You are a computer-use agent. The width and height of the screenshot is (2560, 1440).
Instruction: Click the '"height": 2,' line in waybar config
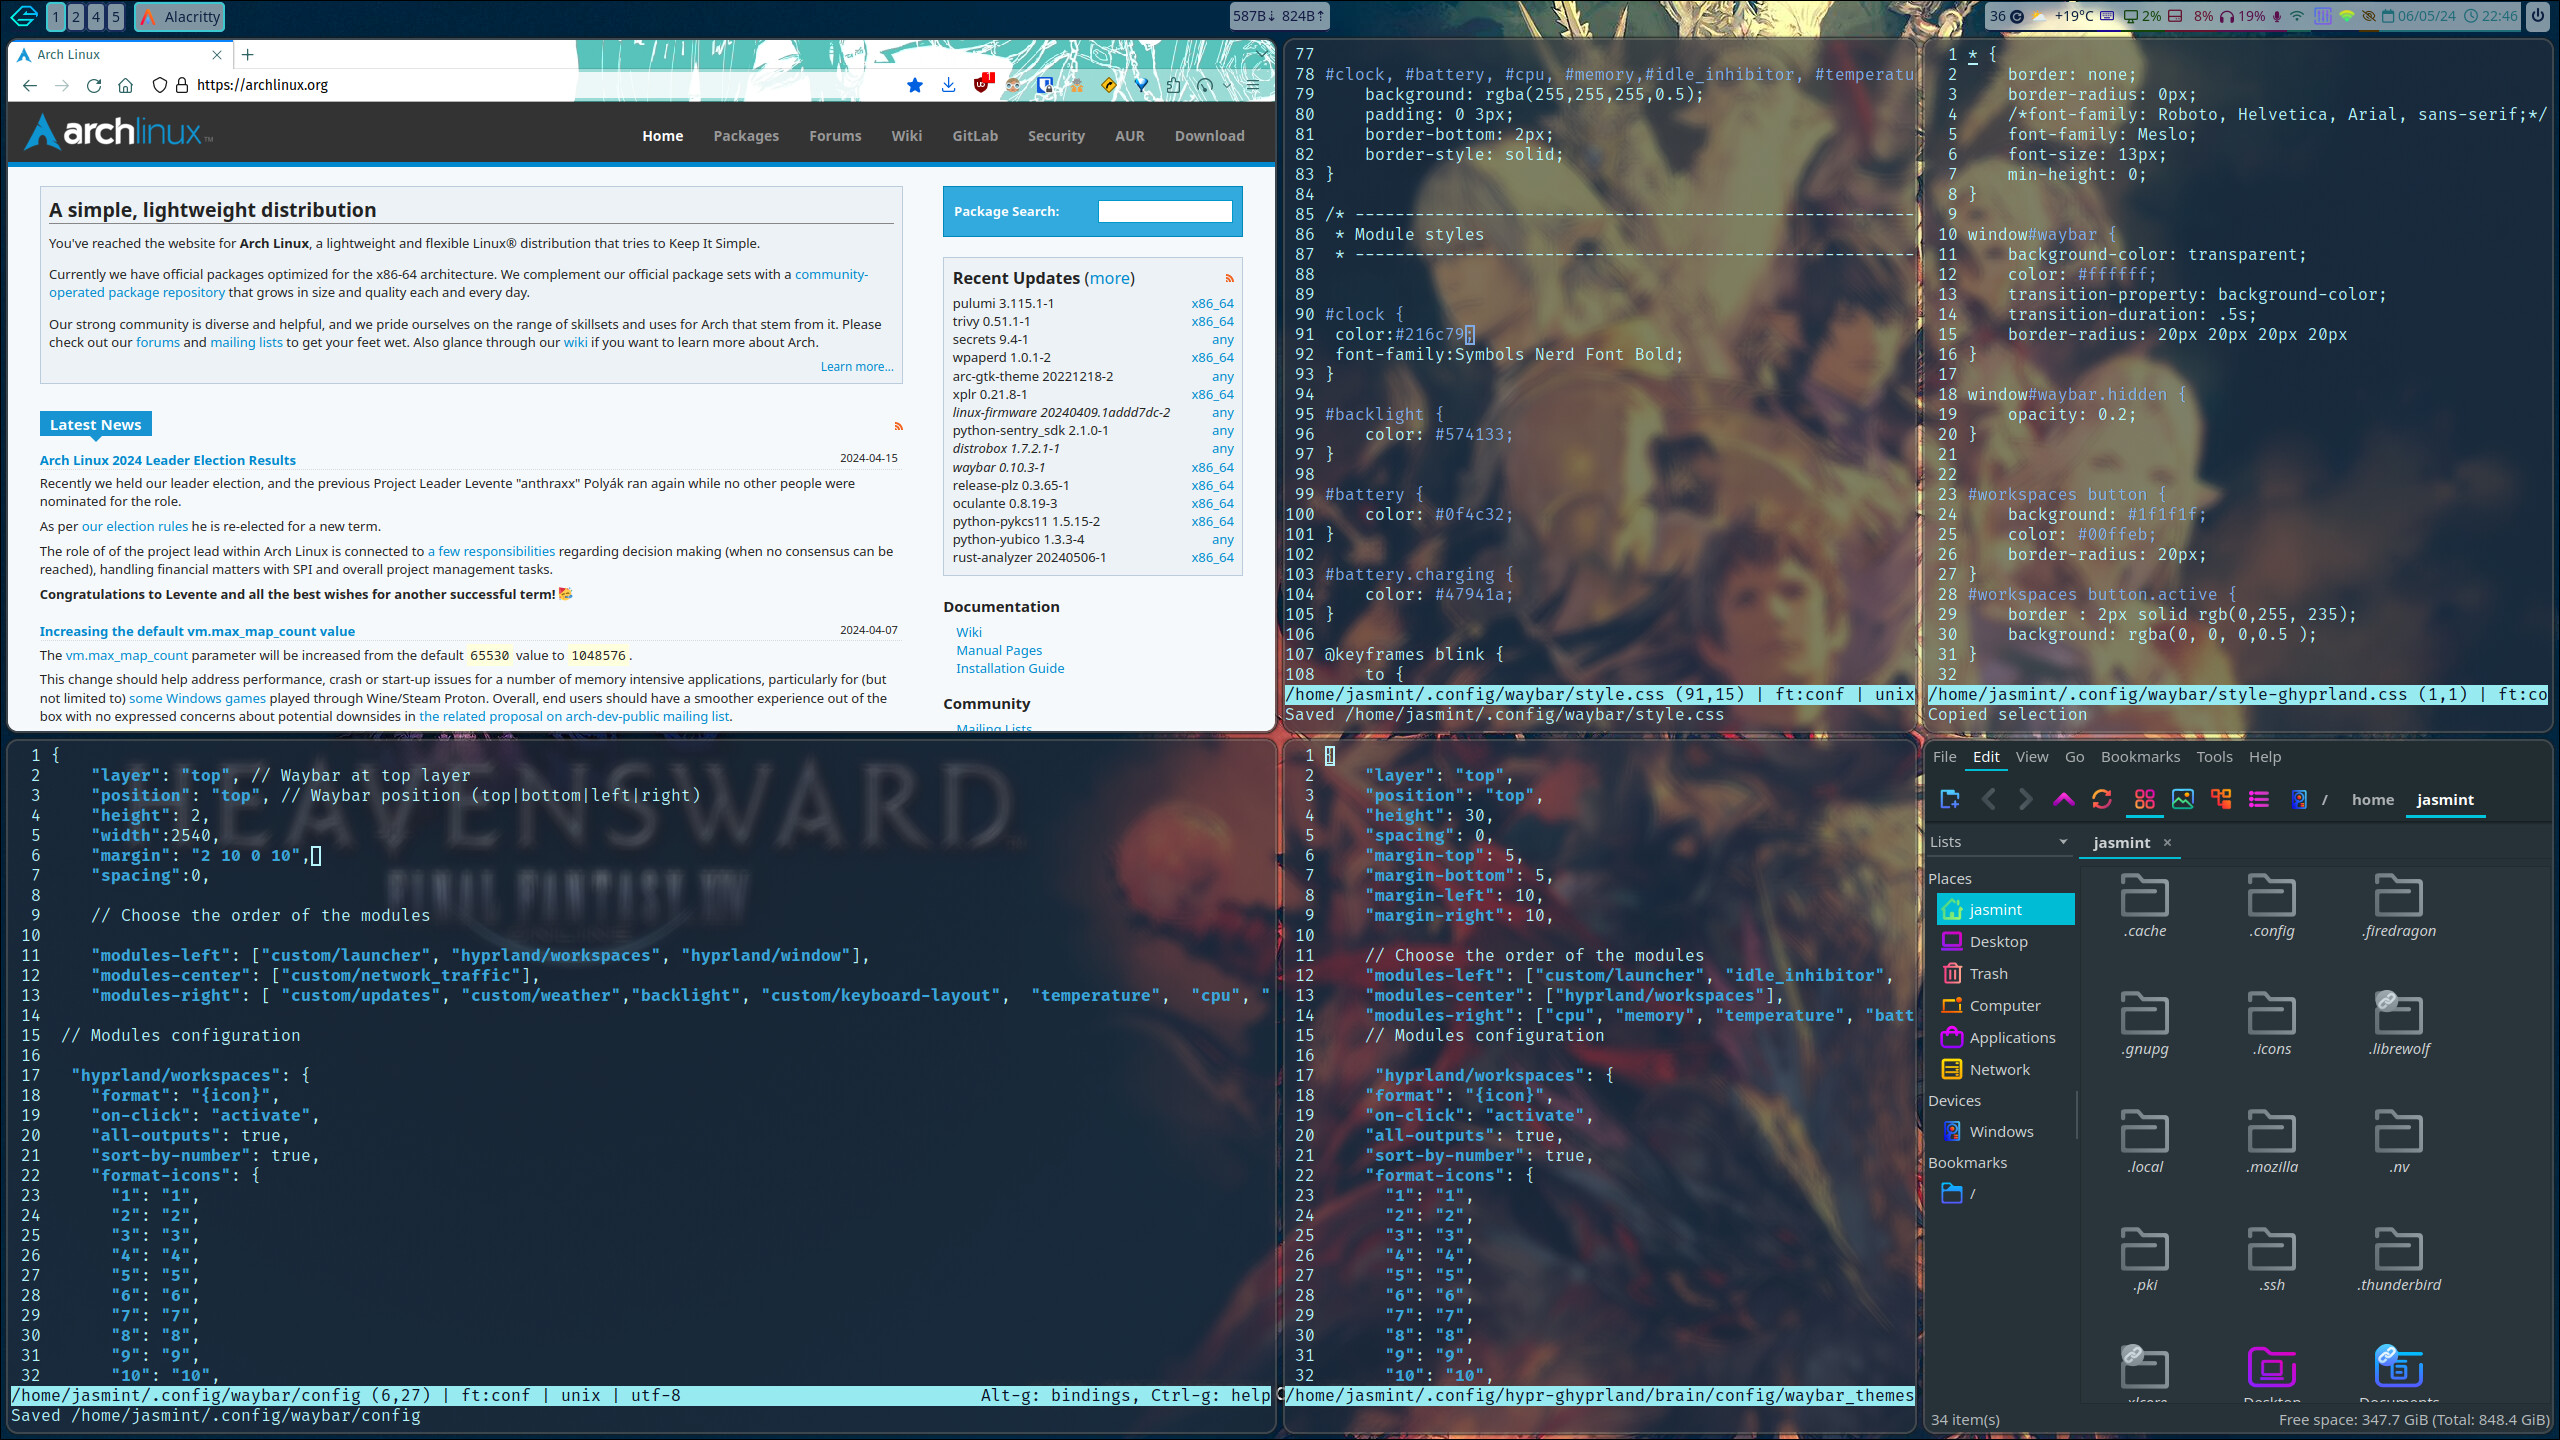pos(150,815)
